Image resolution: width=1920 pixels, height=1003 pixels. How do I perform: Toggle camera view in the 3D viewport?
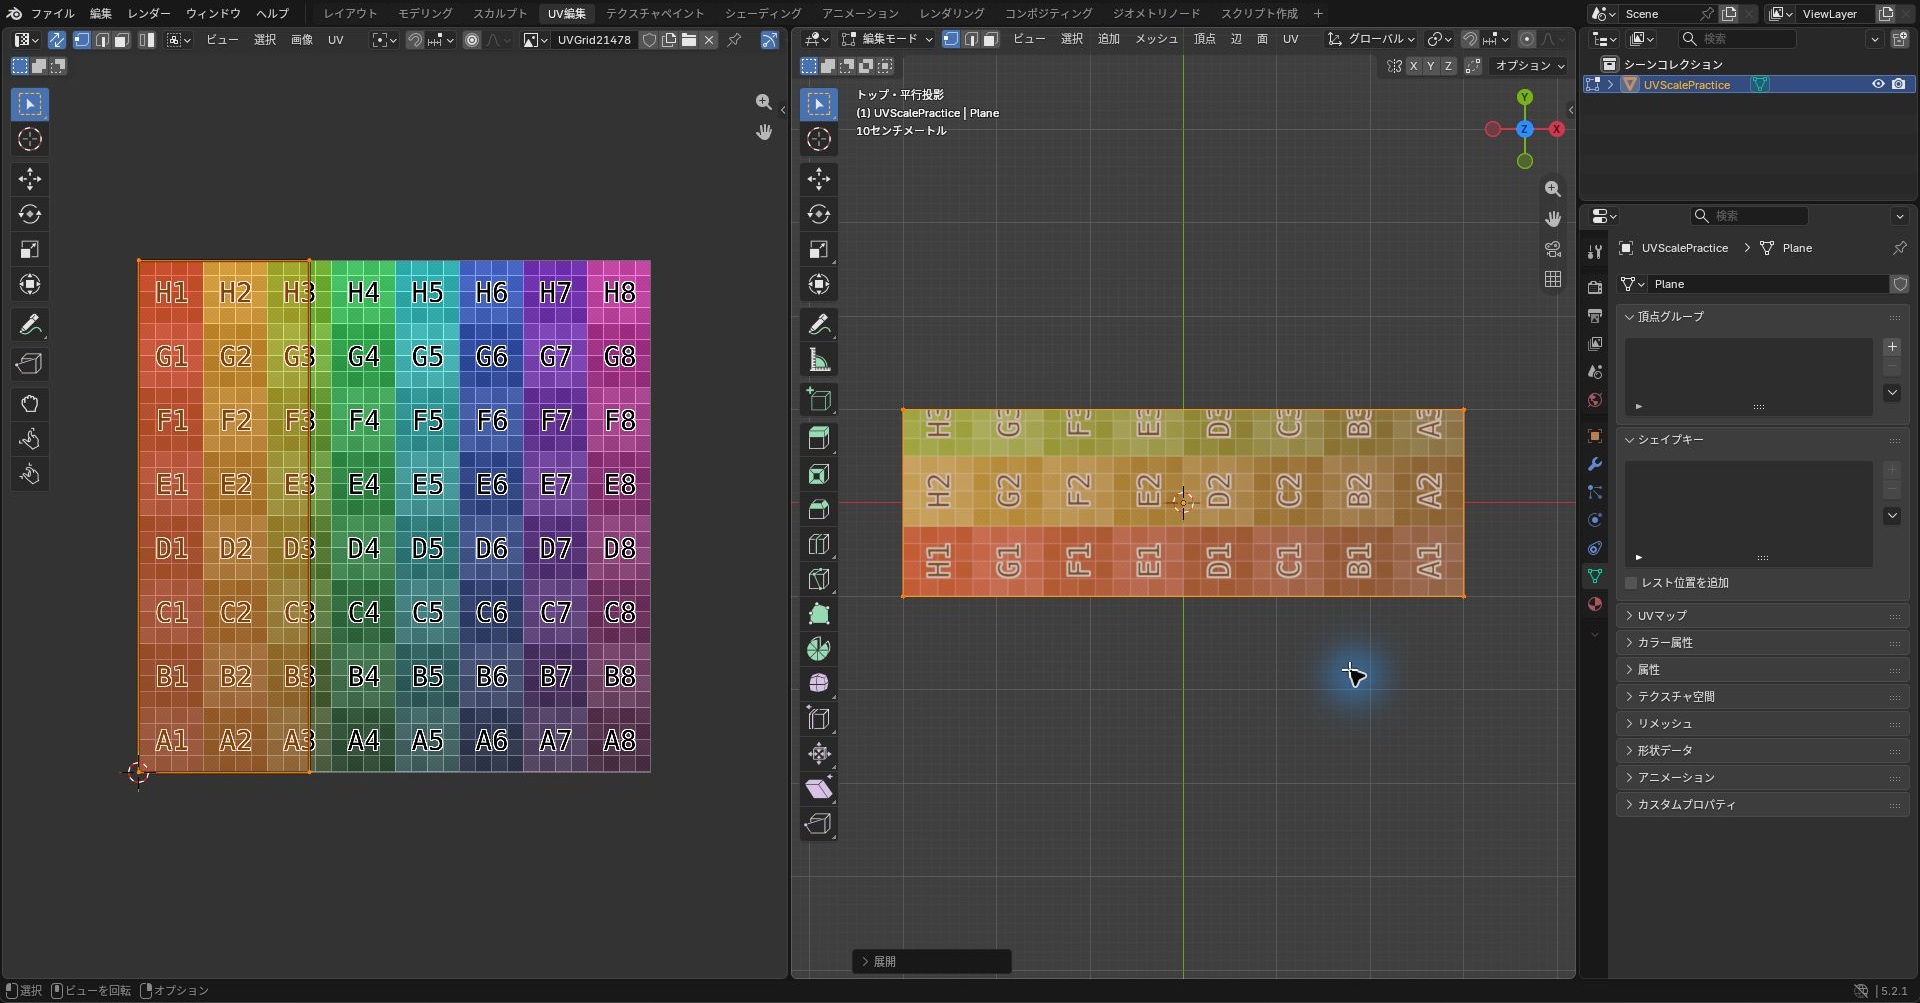point(1553,249)
